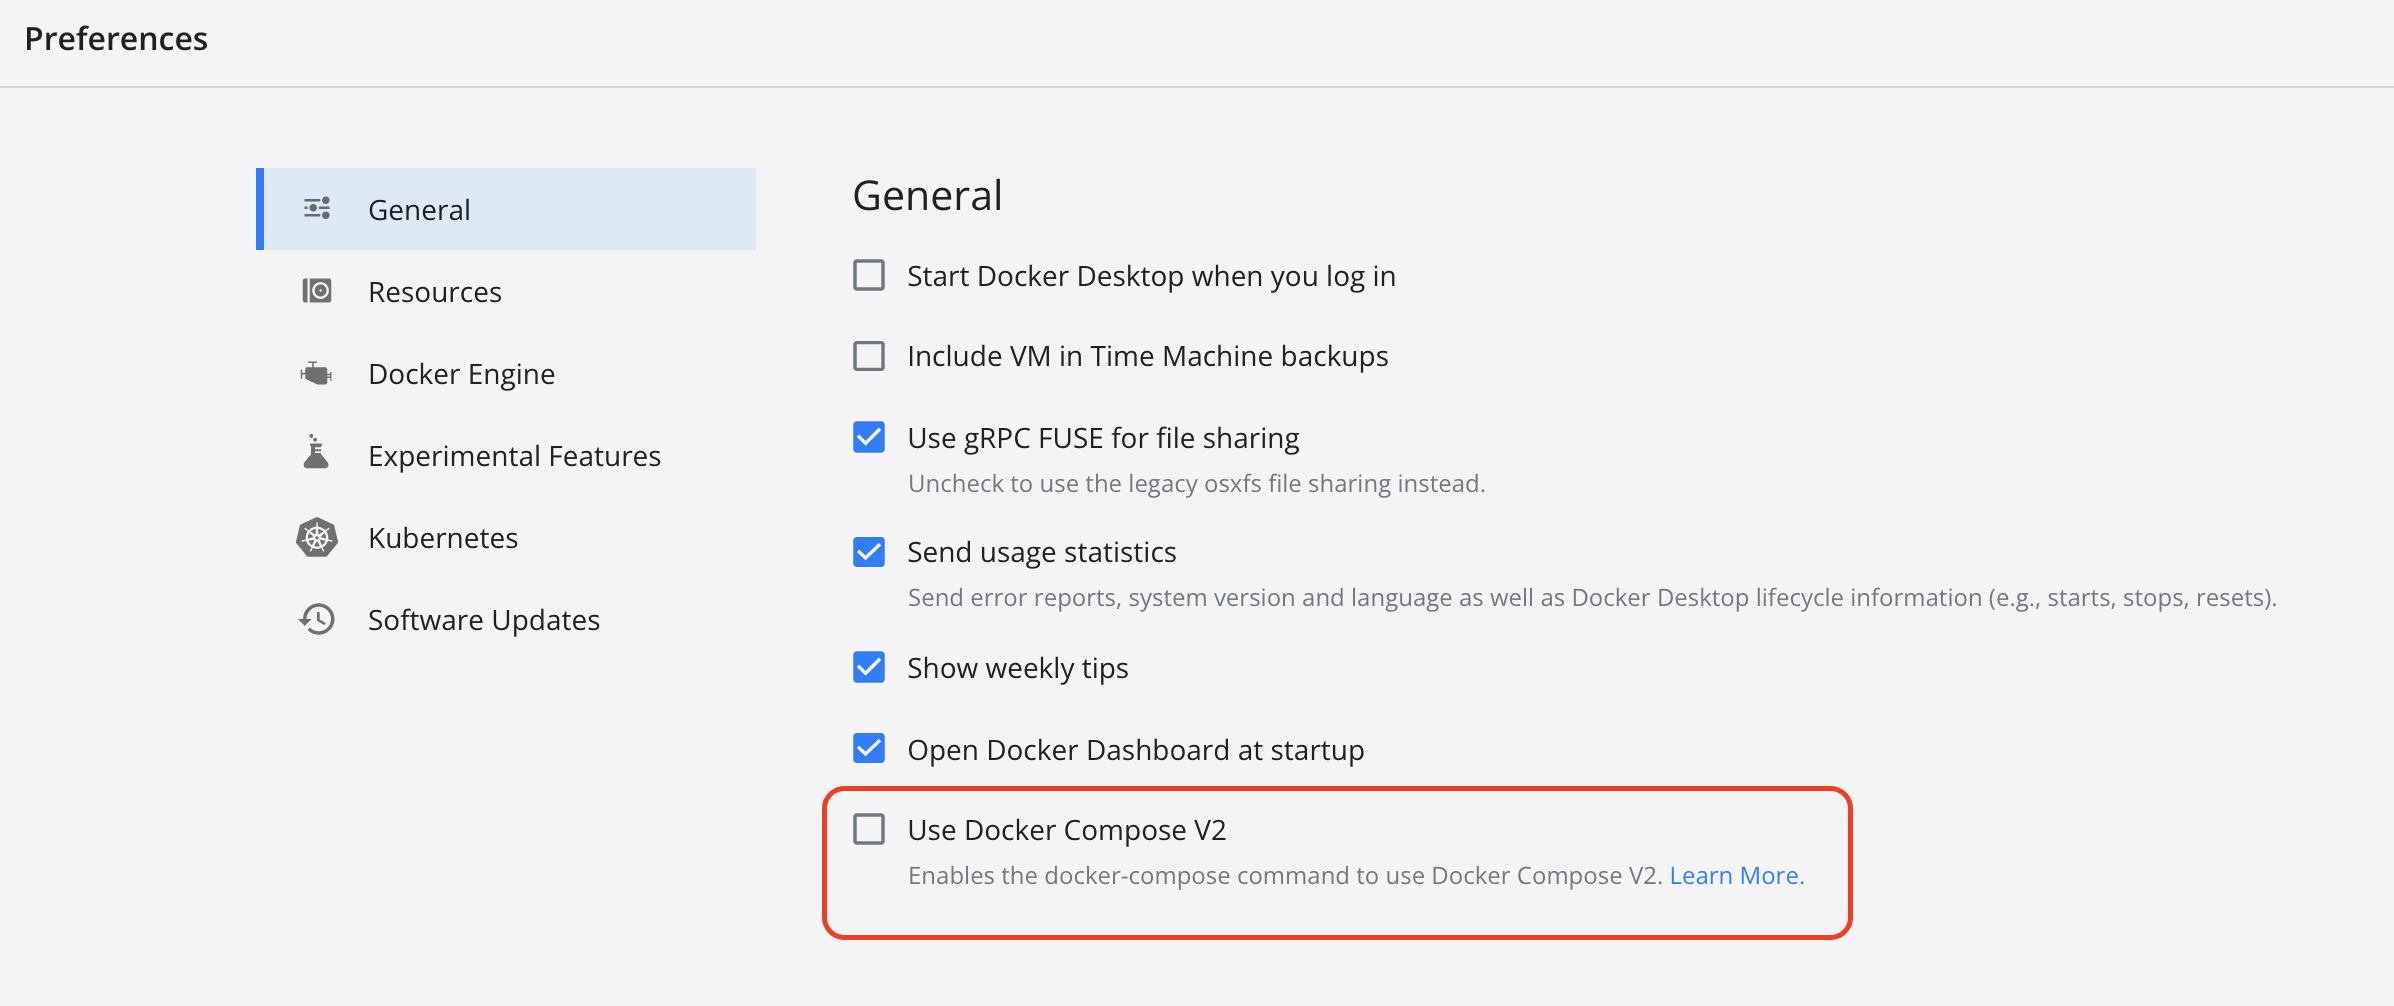Viewport: 2394px width, 1006px height.
Task: Click the Experimental Features flask icon
Action: pos(316,452)
